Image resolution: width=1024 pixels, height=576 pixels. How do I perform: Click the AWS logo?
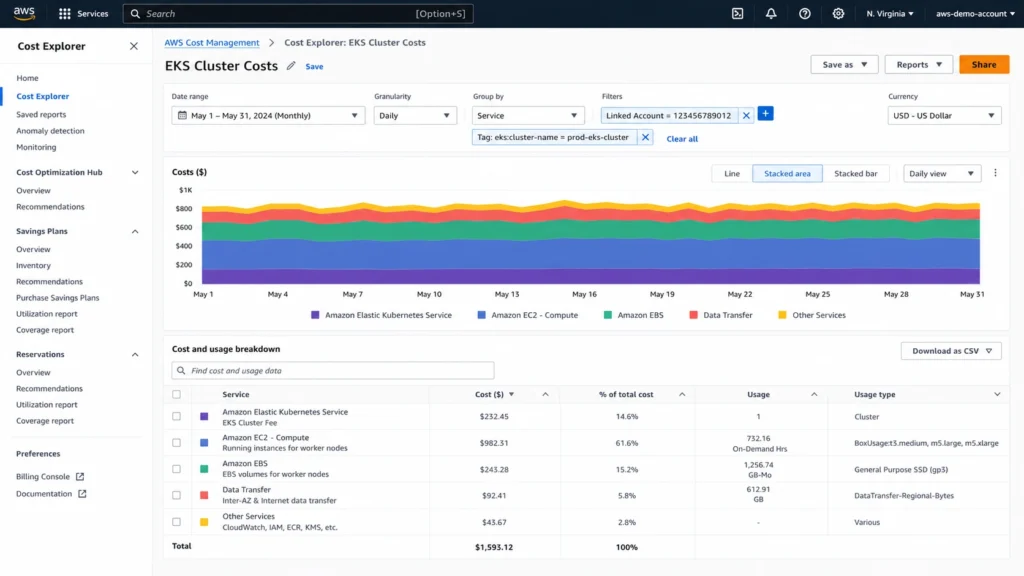(x=24, y=14)
